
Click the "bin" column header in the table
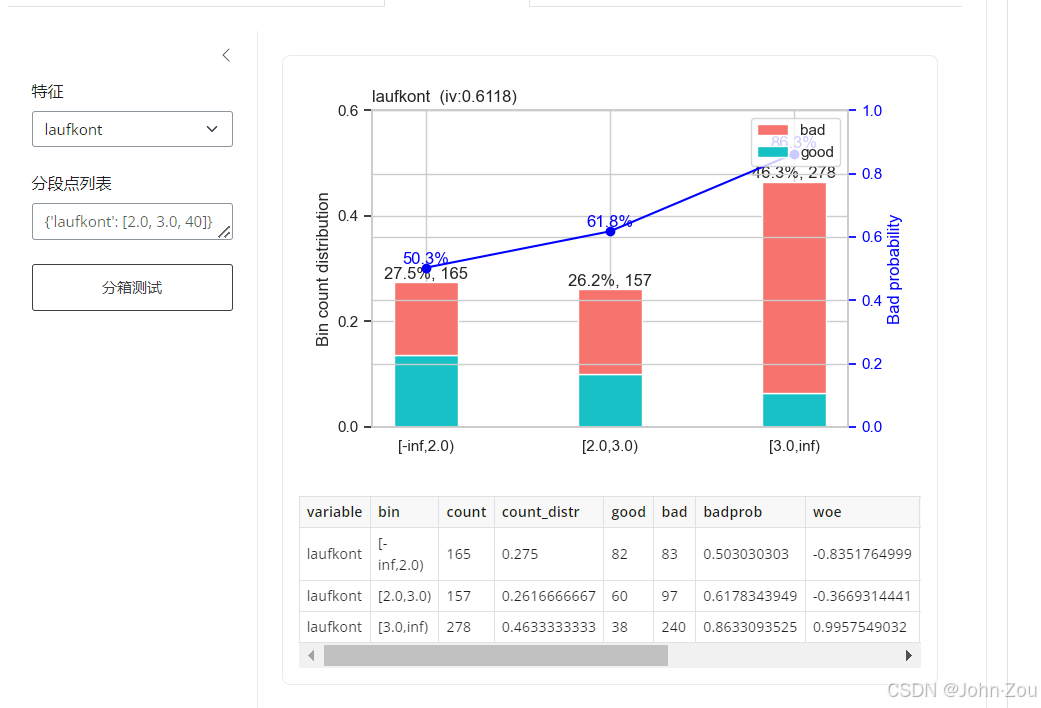tap(389, 512)
